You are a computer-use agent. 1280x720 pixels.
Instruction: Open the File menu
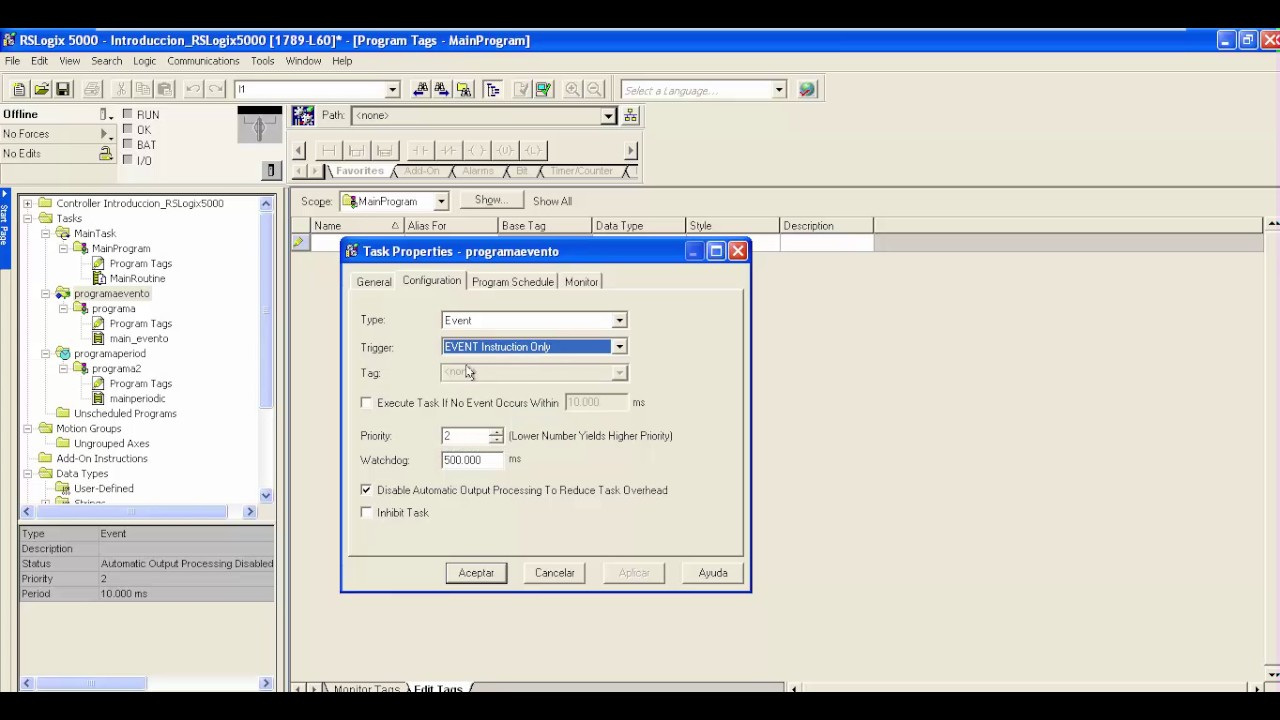point(12,61)
